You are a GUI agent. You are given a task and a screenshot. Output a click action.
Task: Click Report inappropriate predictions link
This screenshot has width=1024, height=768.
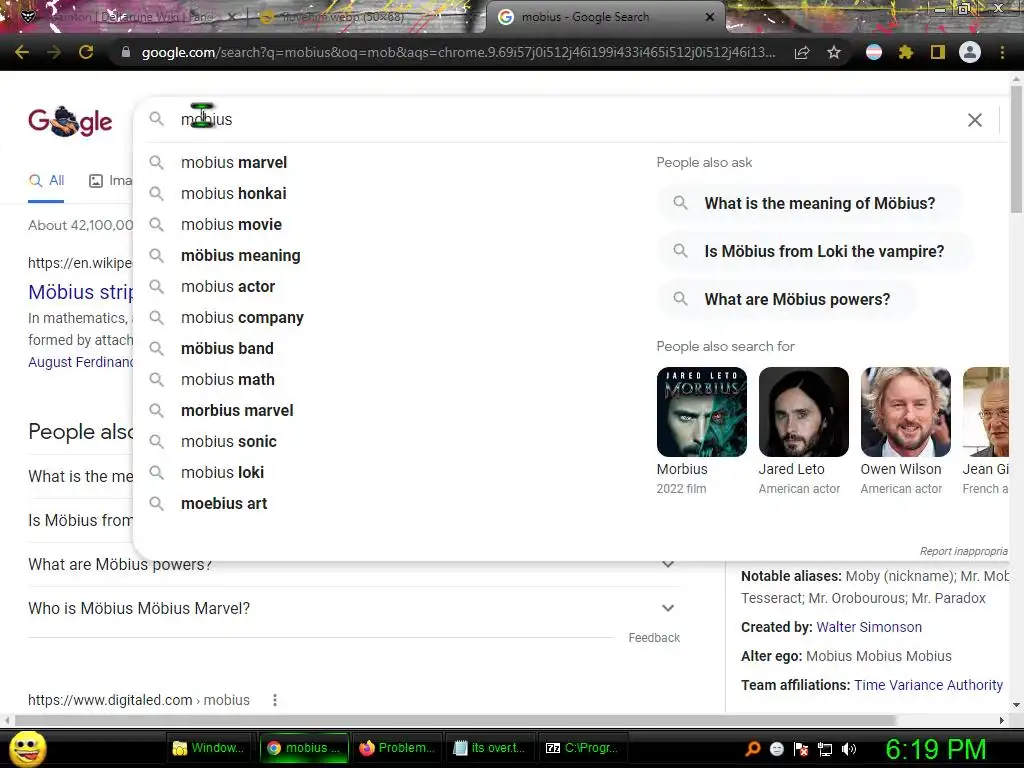coord(964,551)
